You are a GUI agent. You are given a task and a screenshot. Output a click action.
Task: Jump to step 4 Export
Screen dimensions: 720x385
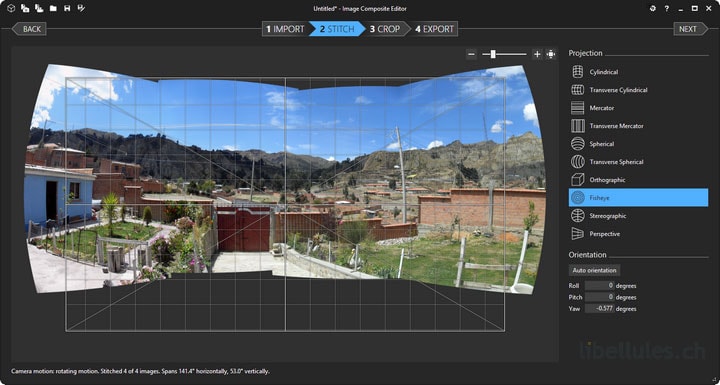[434, 29]
